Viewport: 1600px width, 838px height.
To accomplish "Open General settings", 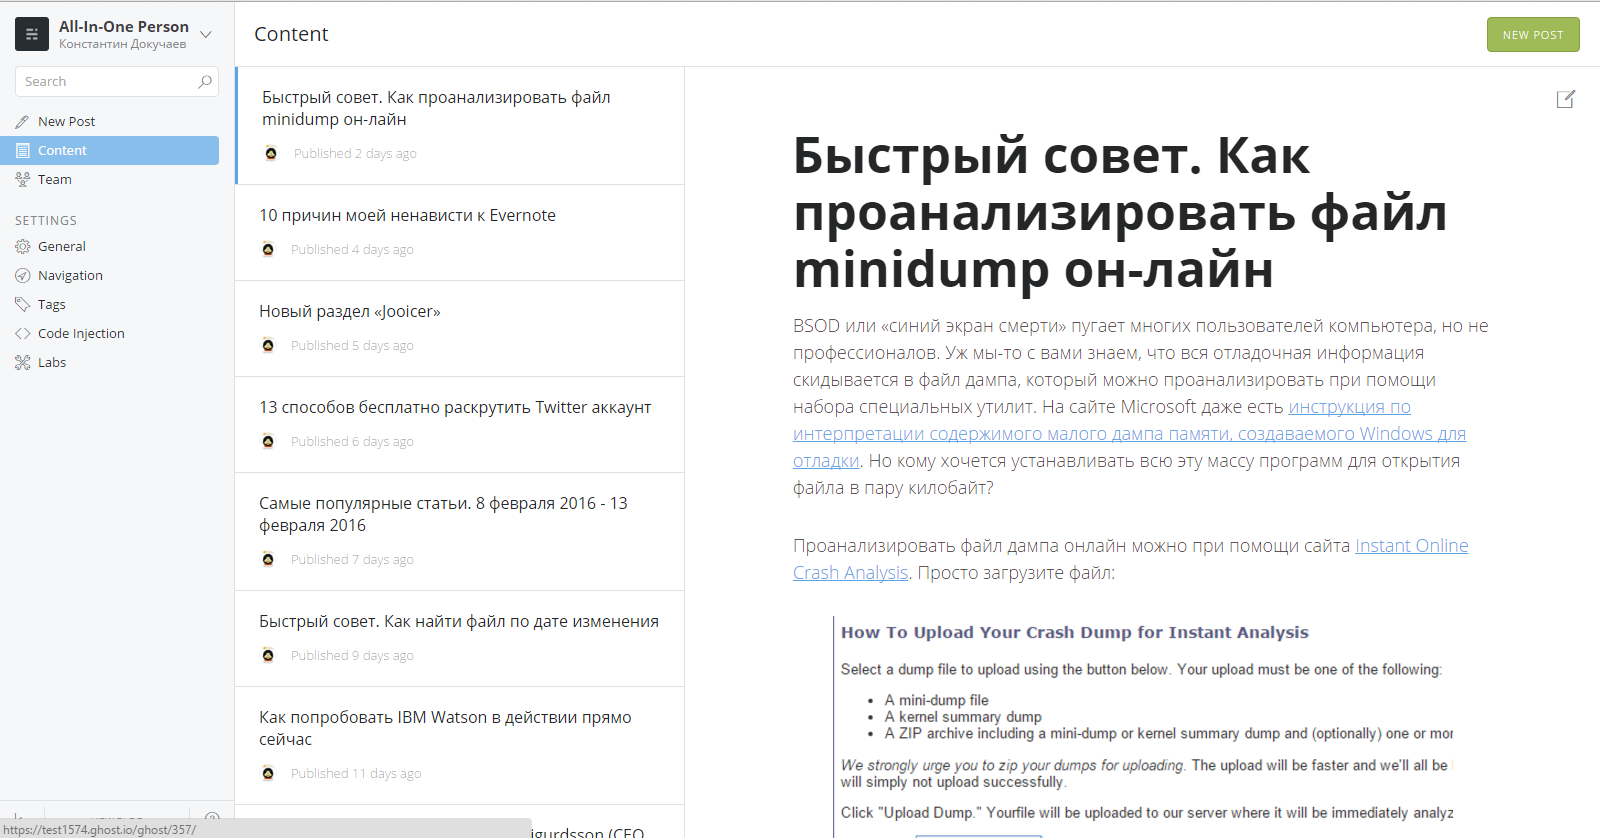I will click(x=61, y=247).
